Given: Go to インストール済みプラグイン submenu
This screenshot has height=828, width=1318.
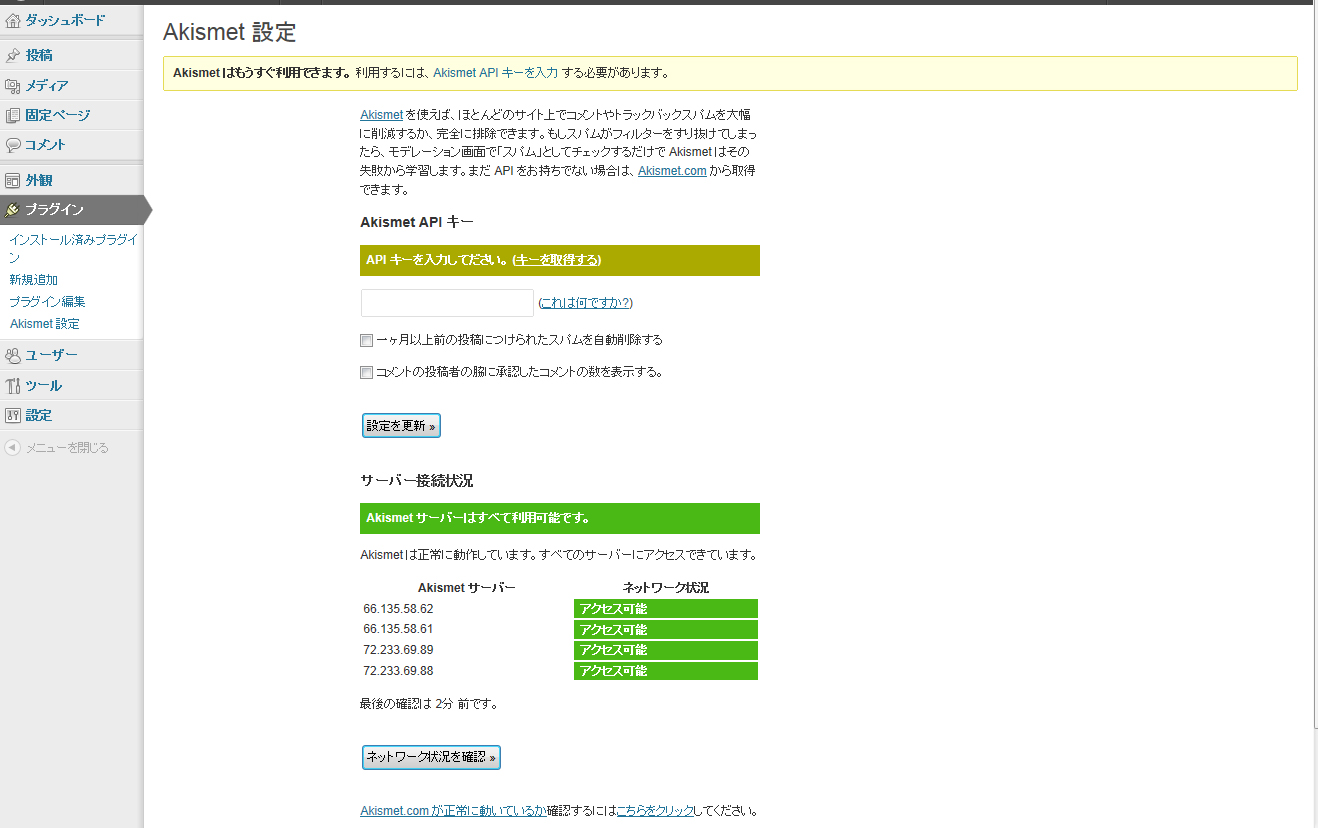Looking at the screenshot, I should tap(73, 248).
